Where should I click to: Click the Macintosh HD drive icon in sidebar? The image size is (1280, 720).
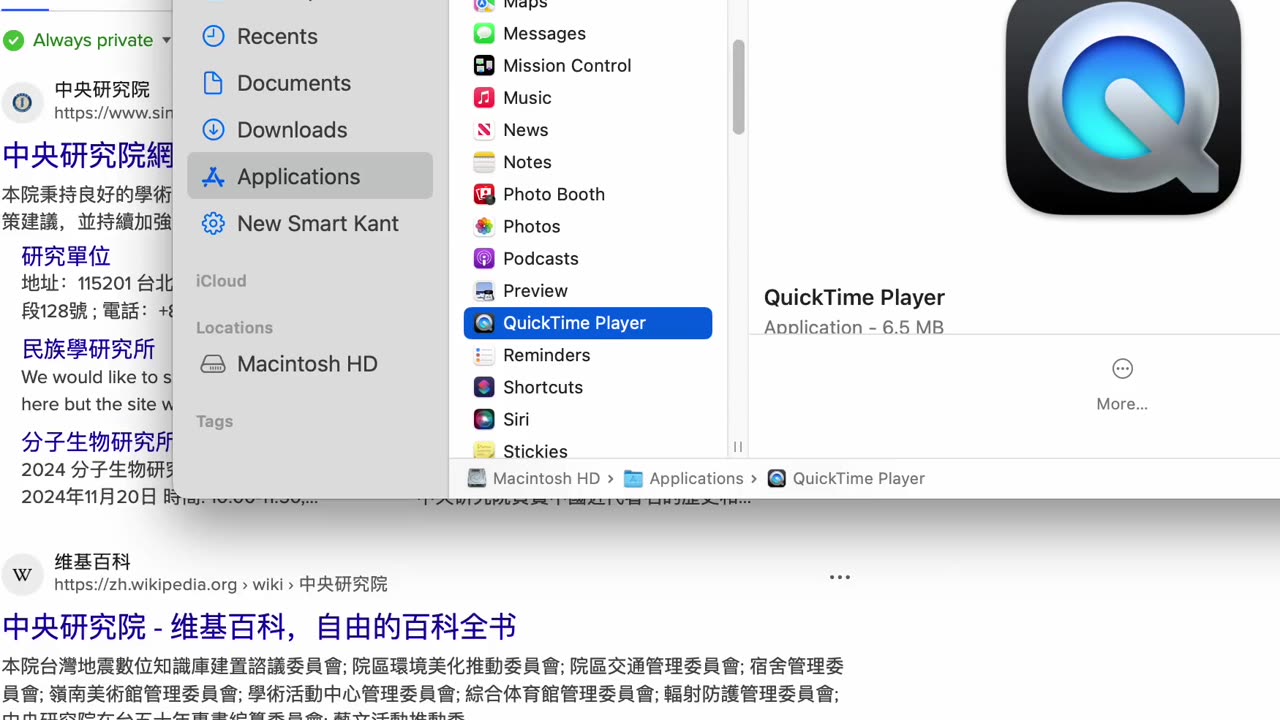pyautogui.click(x=213, y=364)
